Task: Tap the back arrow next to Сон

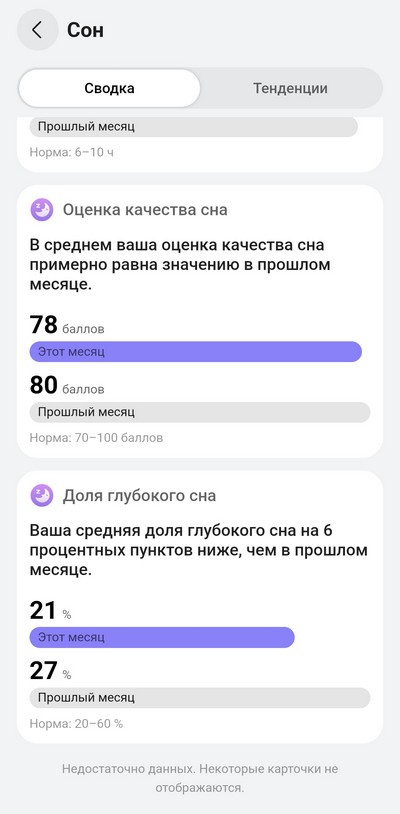Action: click(x=37, y=30)
